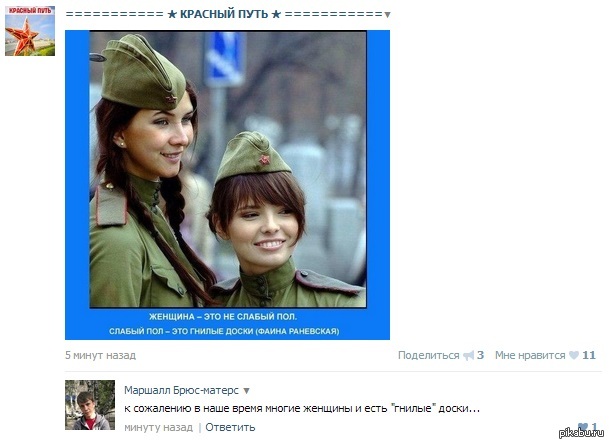Click the 'минуту назад' comment timestamp

[x=158, y=427]
